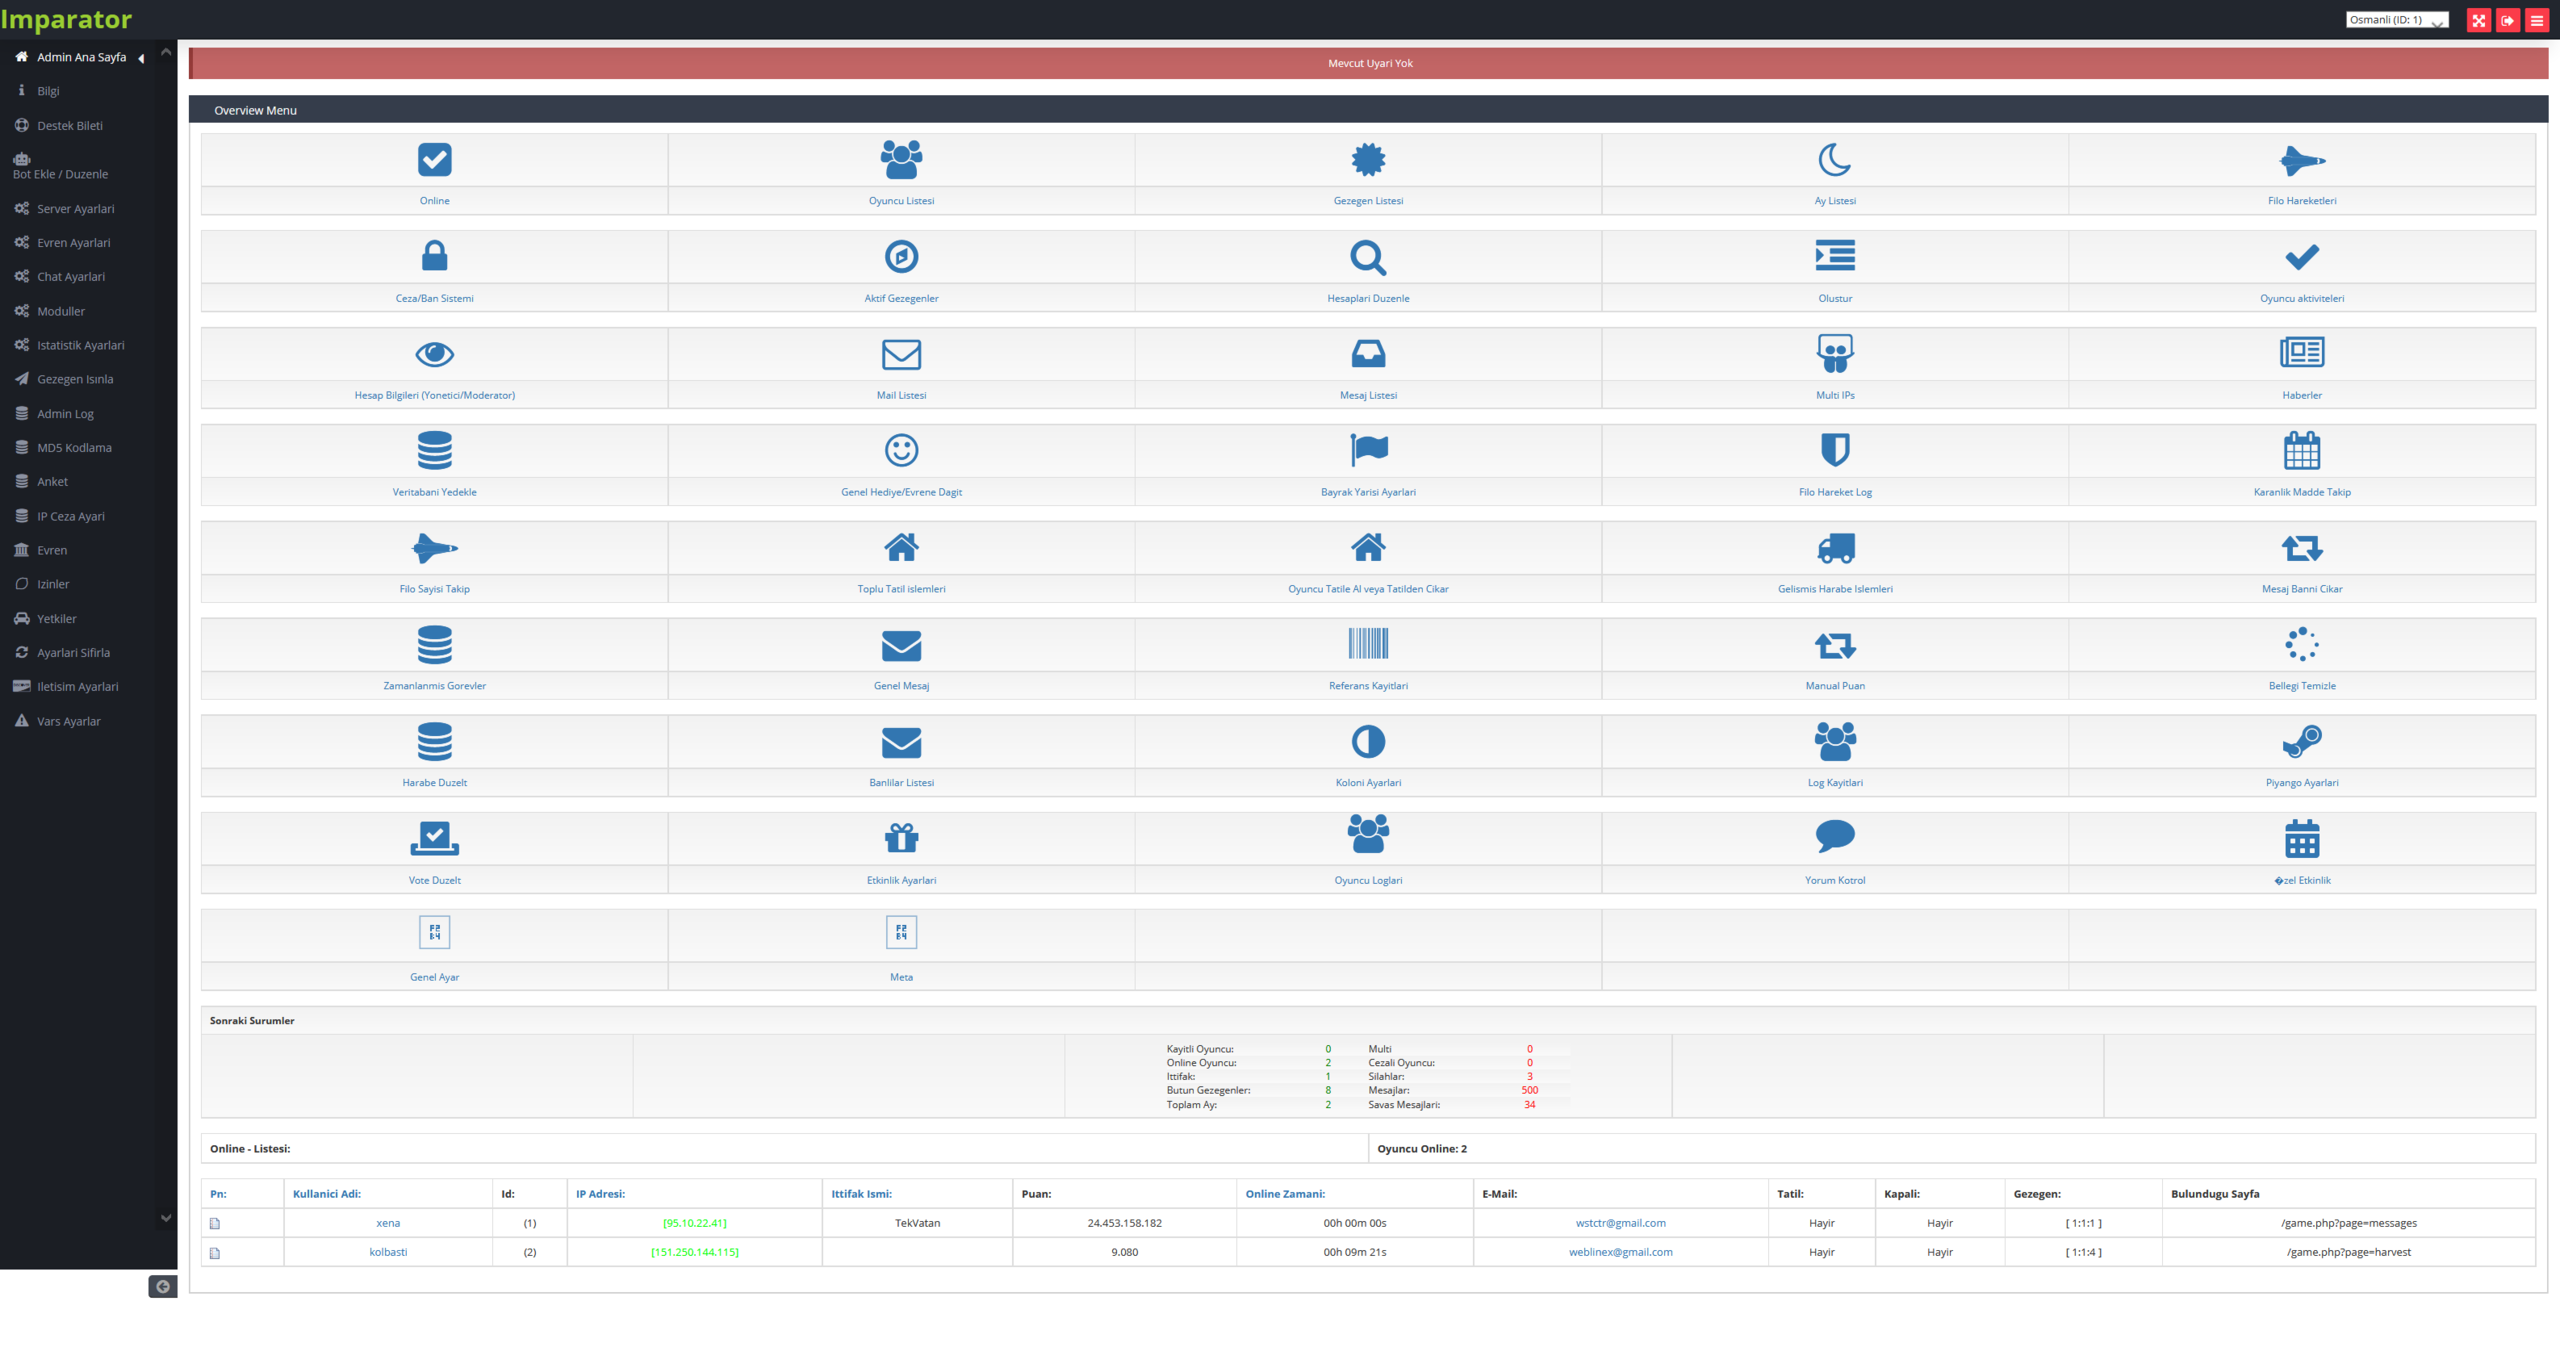Select Admin Log from the sidebar
Viewport: 2560px width, 1368px height.
[x=65, y=414]
